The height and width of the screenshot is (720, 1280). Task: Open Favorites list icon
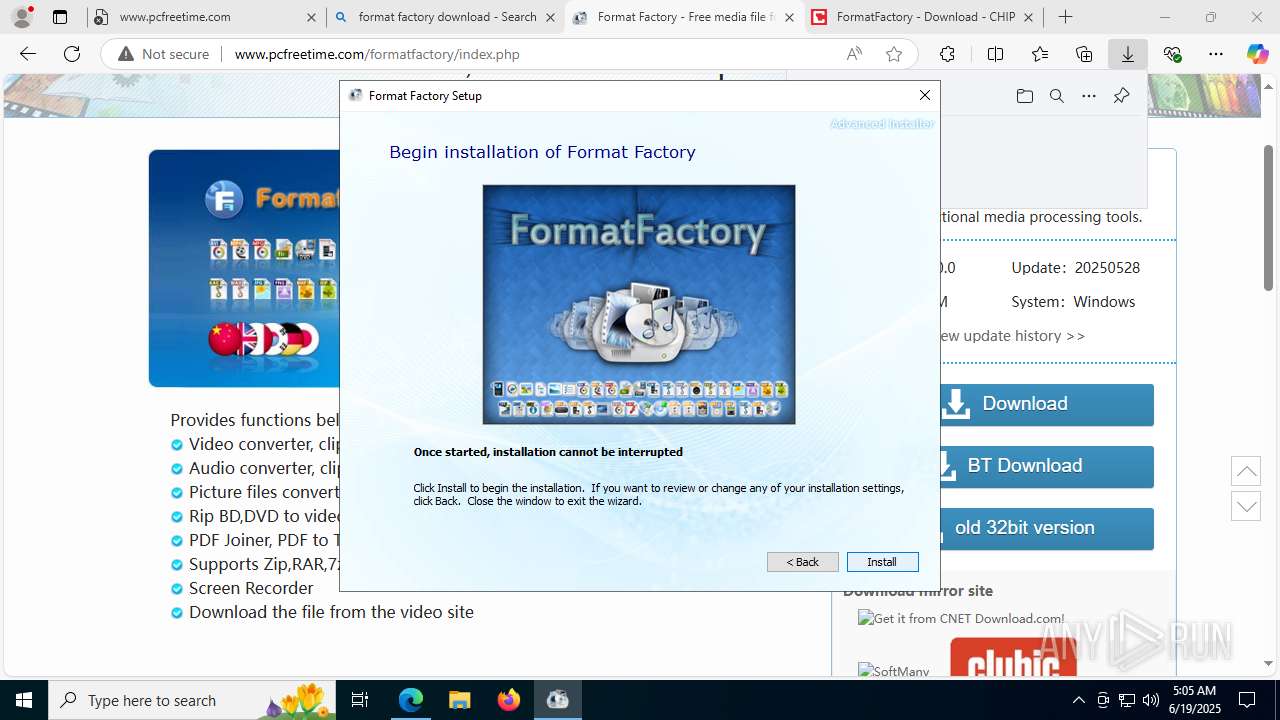pyautogui.click(x=1040, y=54)
